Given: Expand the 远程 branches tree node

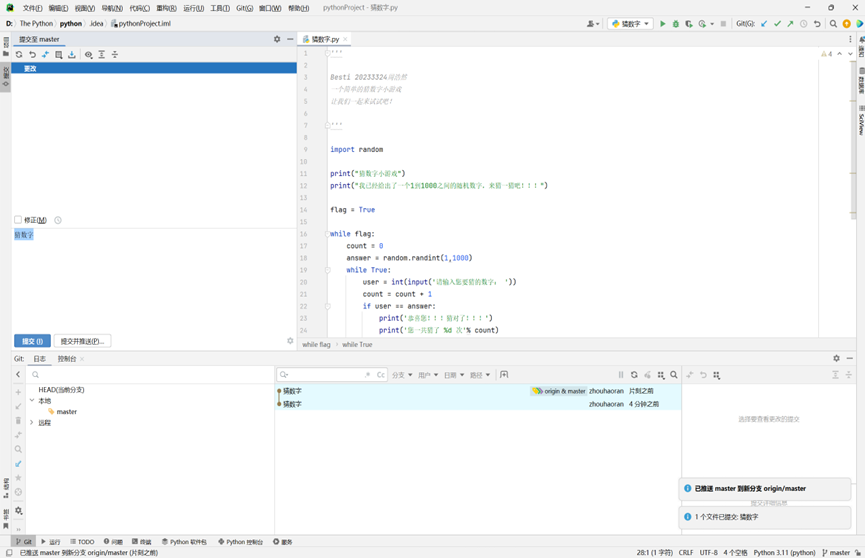Looking at the screenshot, I should click(32, 423).
